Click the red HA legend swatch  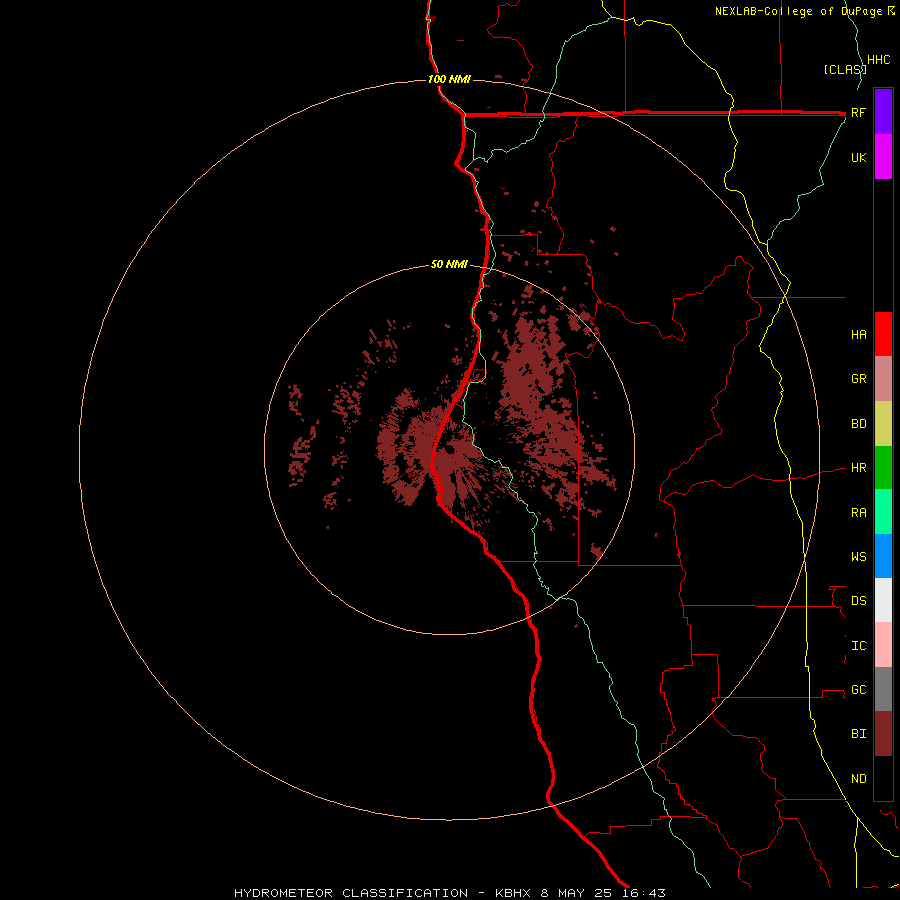(883, 334)
